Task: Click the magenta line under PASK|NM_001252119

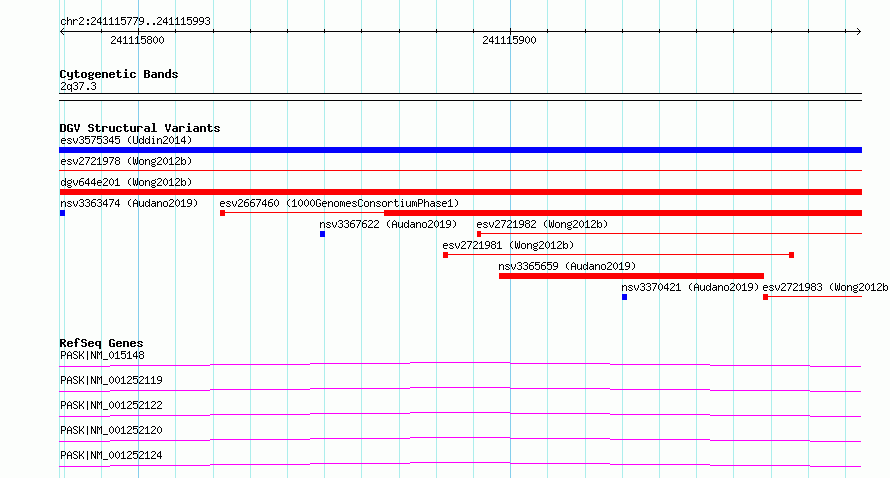Action: [460, 389]
